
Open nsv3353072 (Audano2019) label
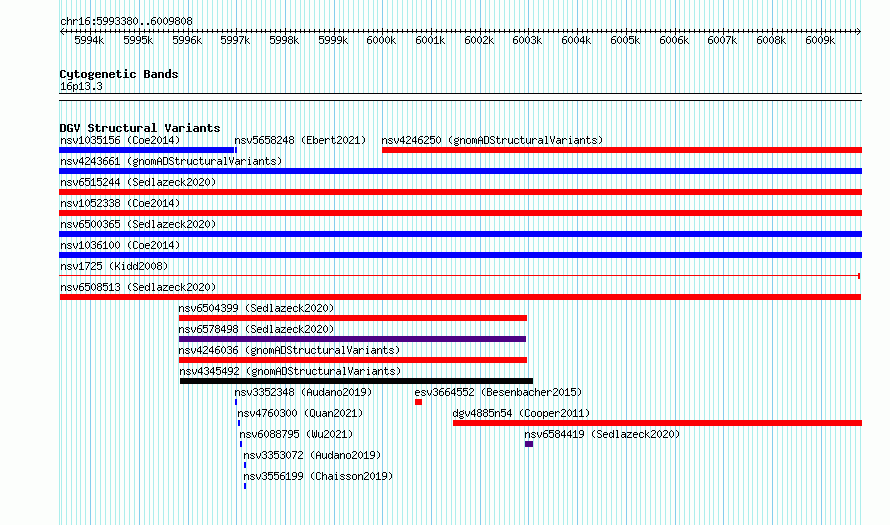click(312, 455)
